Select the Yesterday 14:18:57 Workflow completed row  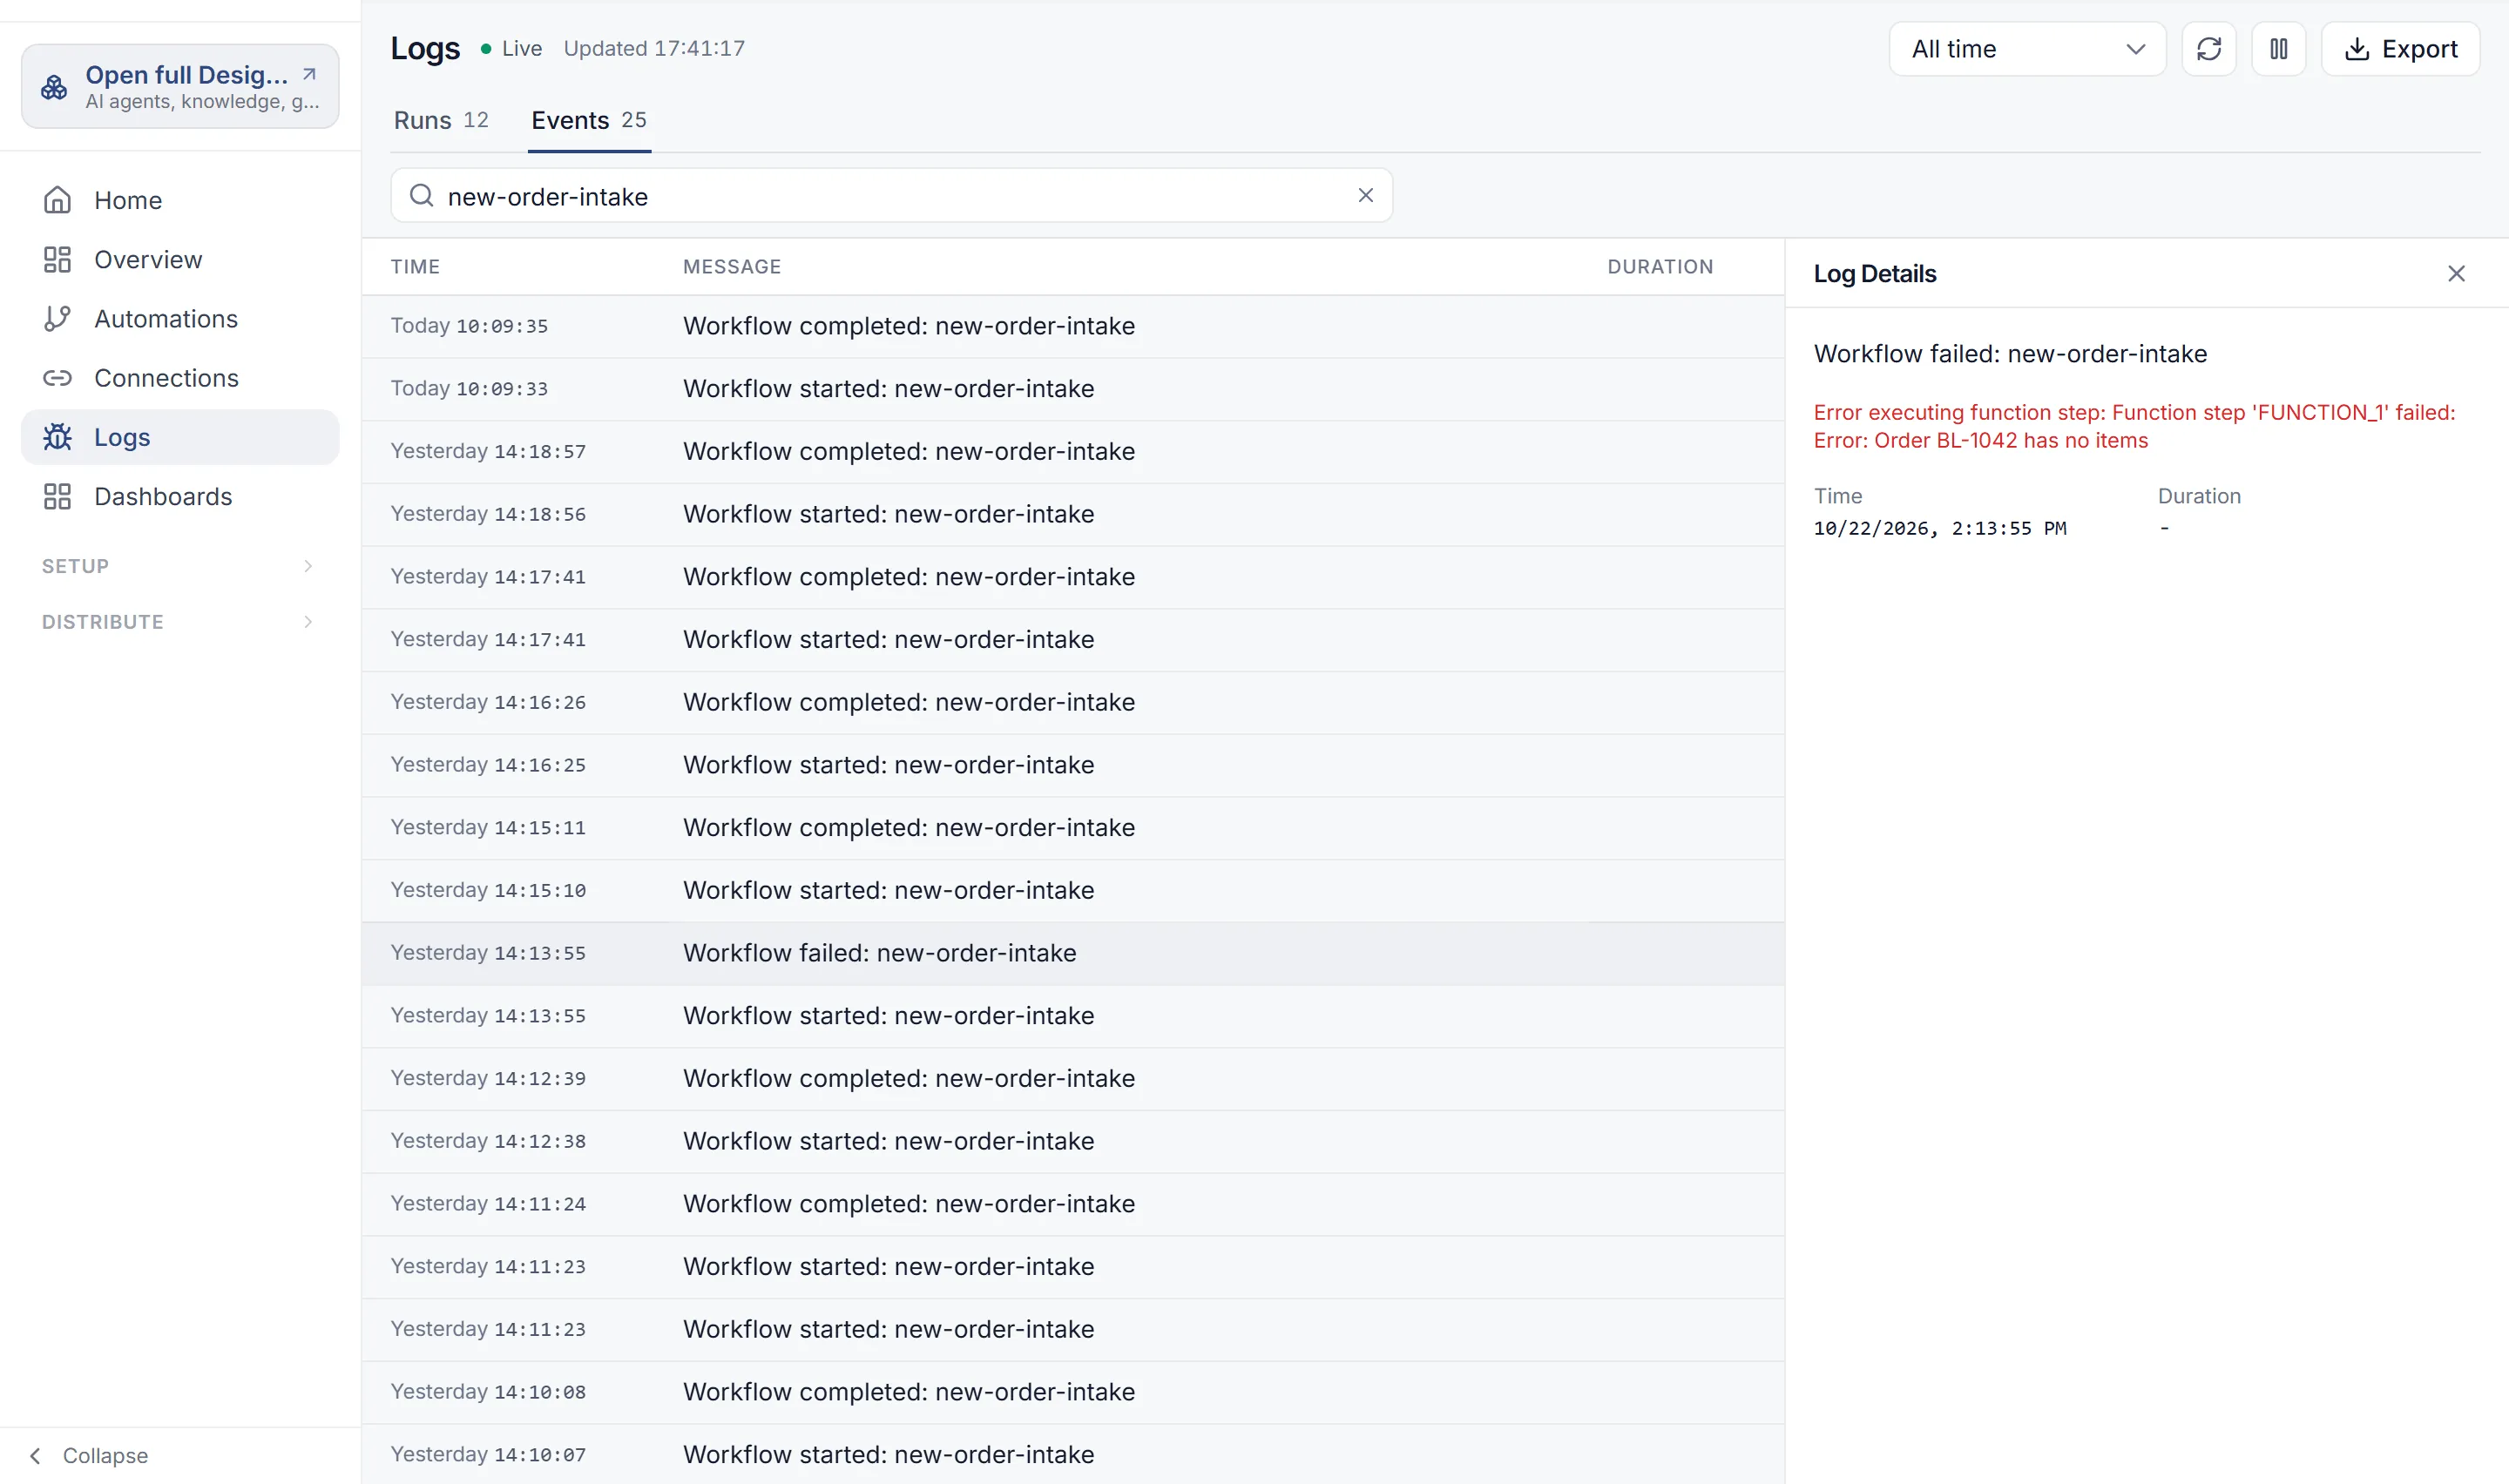coord(1073,452)
